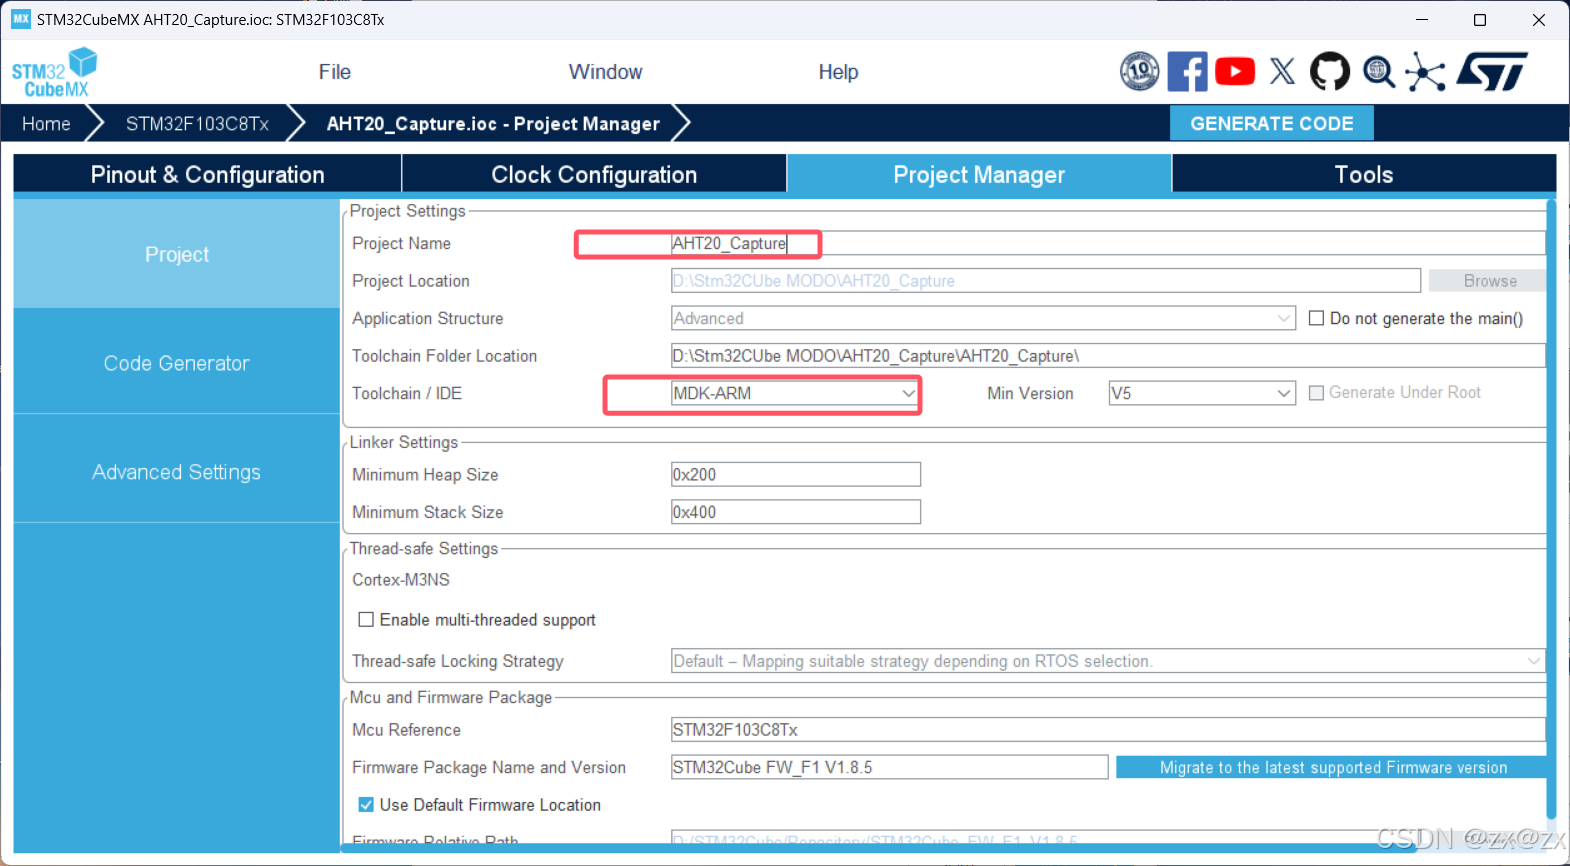This screenshot has height=866, width=1570.
Task: Open the Application Structure dropdown
Action: 983,318
